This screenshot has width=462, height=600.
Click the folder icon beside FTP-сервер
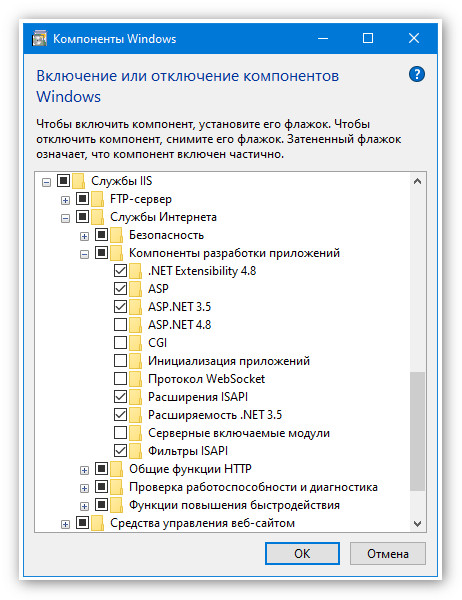pyautogui.click(x=98, y=199)
